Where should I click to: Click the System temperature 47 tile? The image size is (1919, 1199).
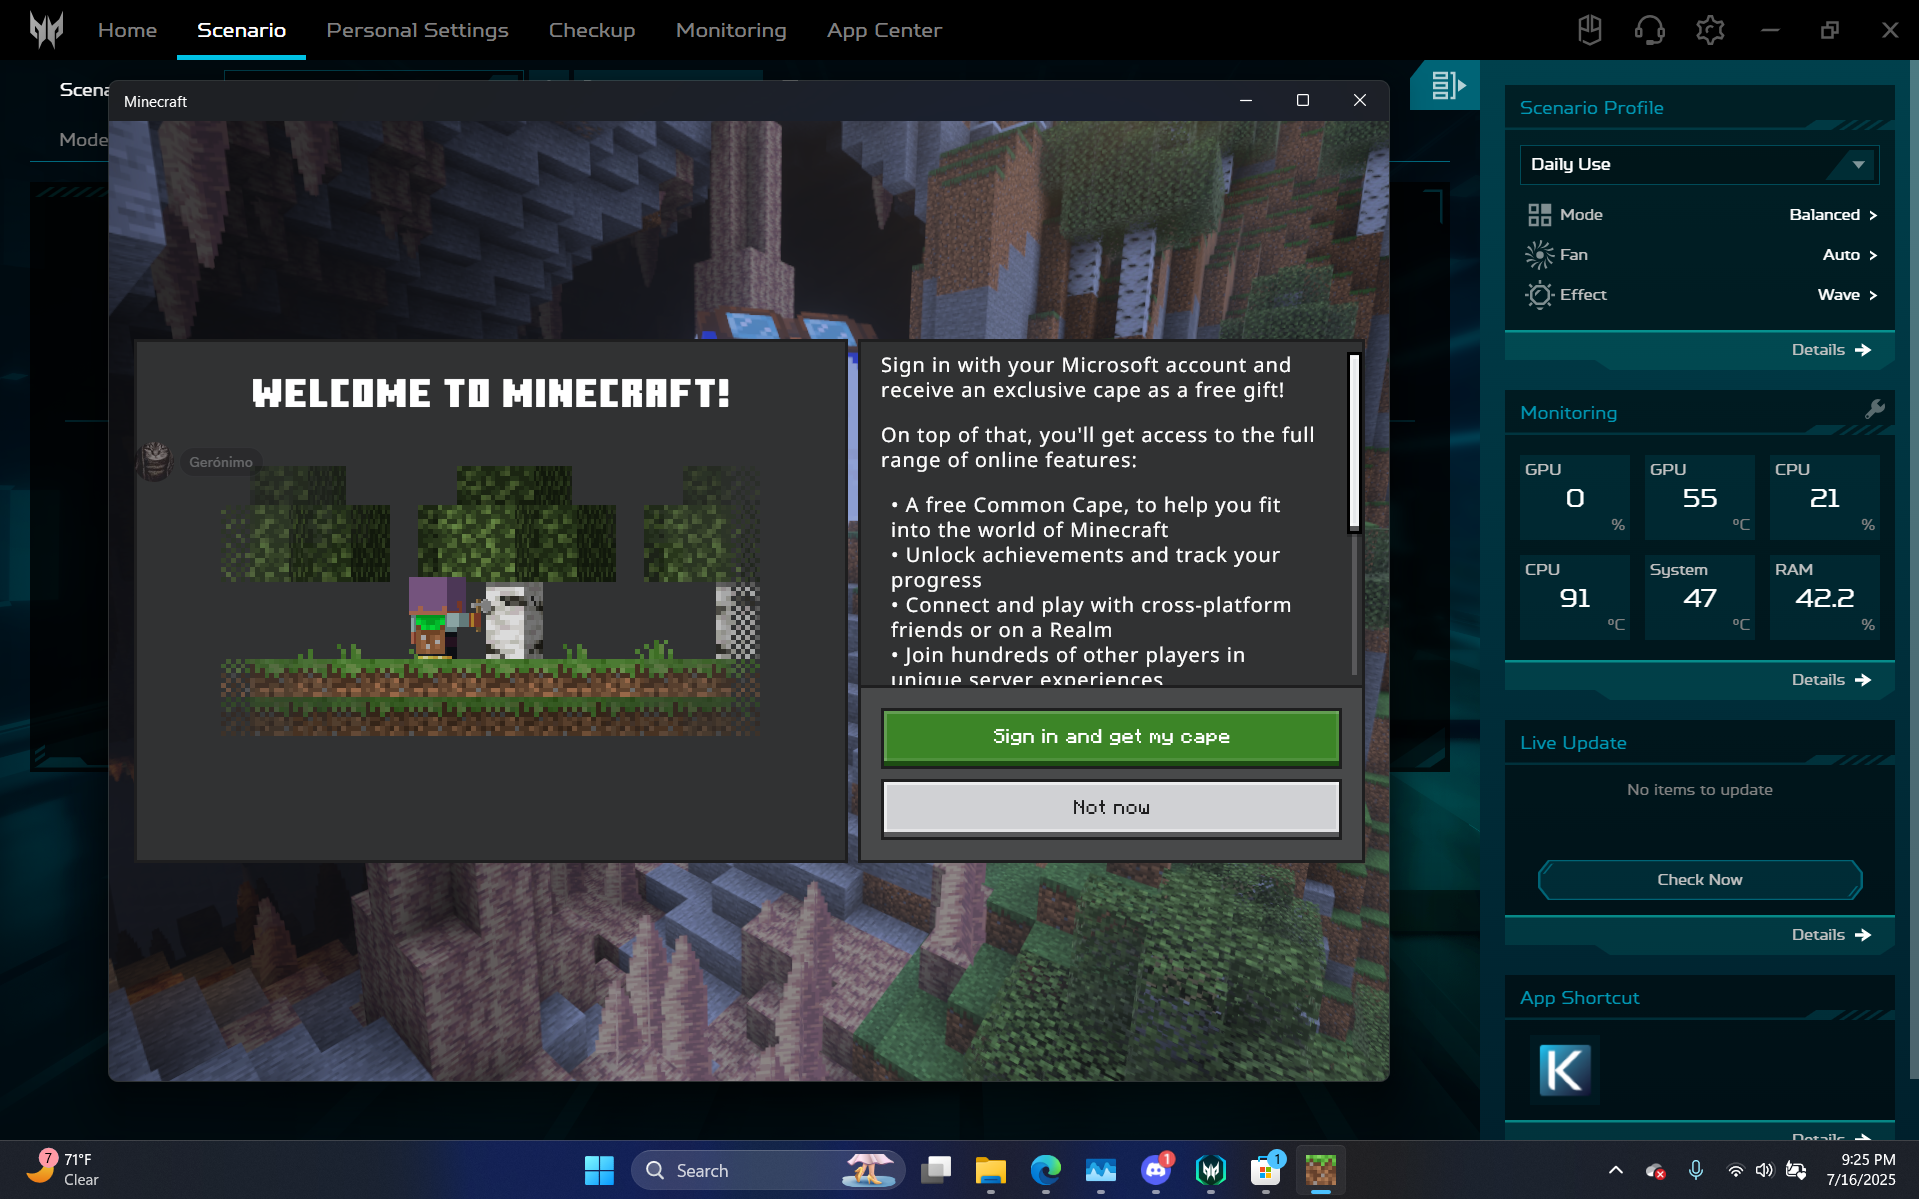(1699, 597)
